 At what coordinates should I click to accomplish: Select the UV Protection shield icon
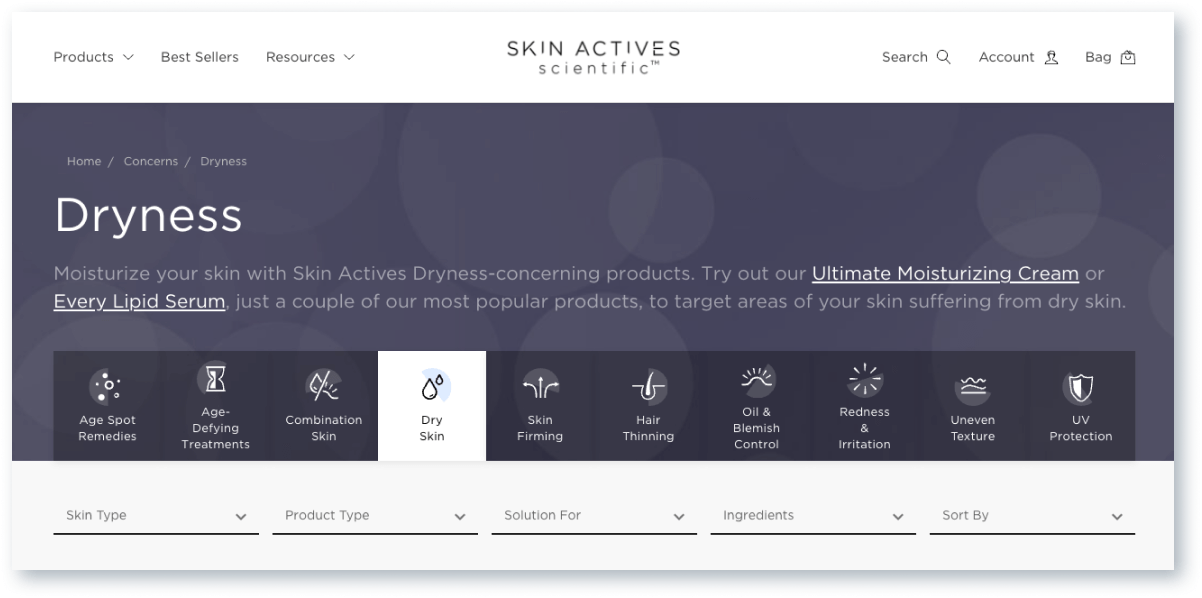click(1080, 386)
